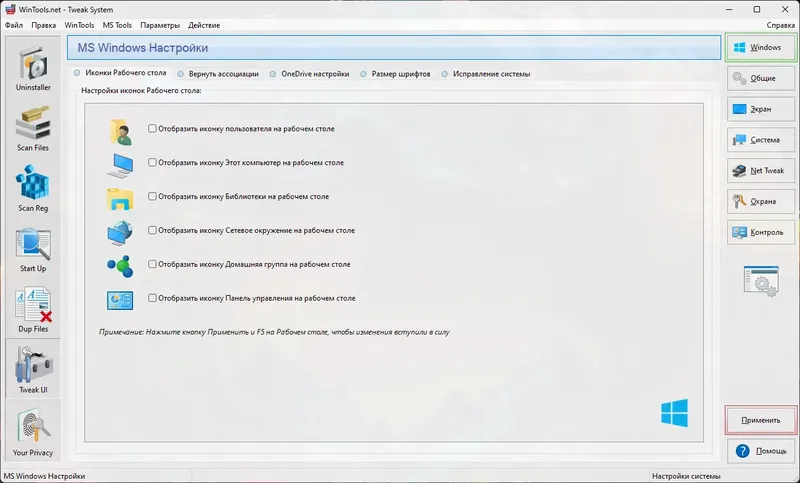Open the Файл menu
Screen dimensions: 800x483
coord(14,25)
